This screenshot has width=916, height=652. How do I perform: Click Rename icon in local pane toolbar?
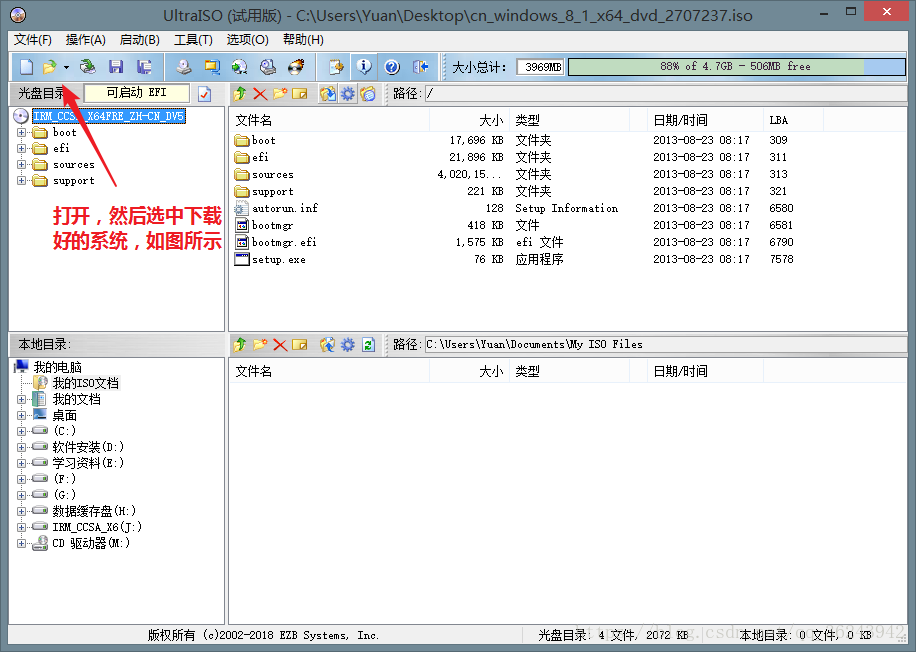[300, 345]
